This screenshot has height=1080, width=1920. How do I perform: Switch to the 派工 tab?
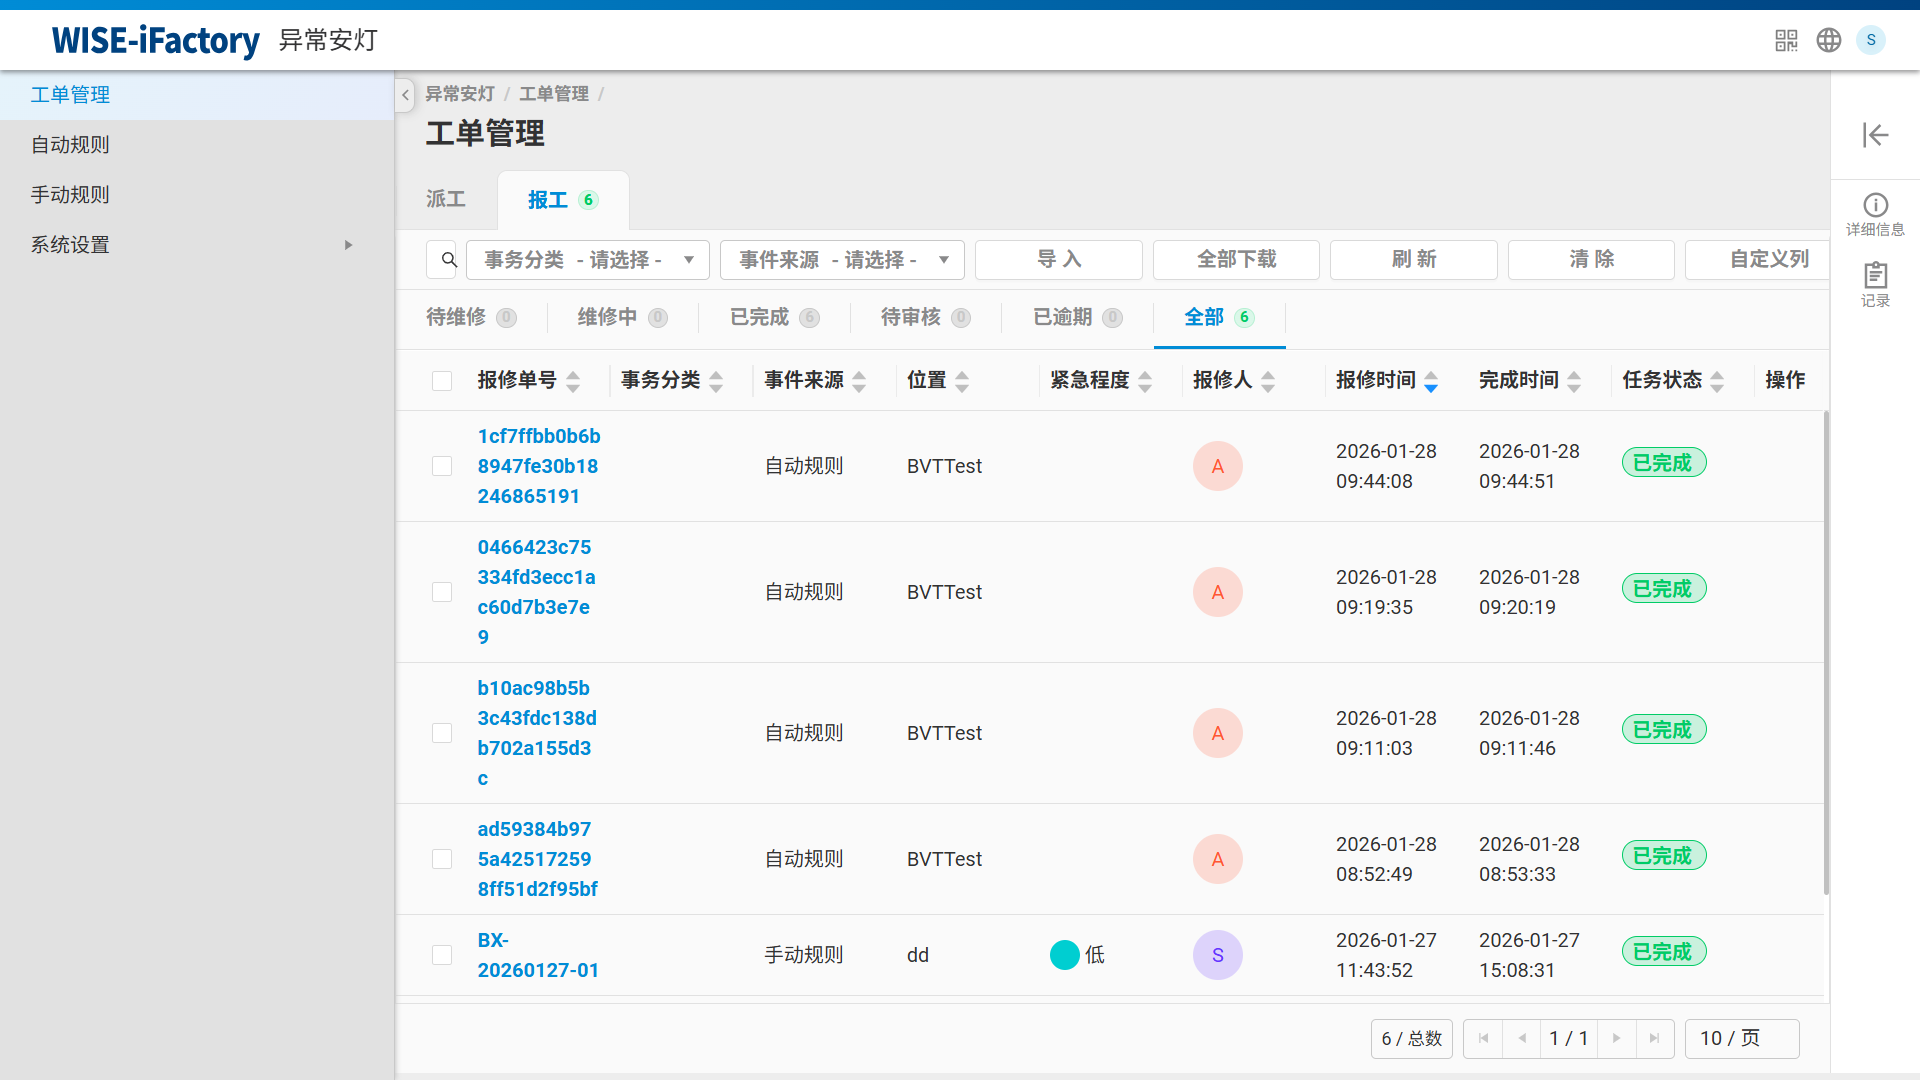pos(446,199)
